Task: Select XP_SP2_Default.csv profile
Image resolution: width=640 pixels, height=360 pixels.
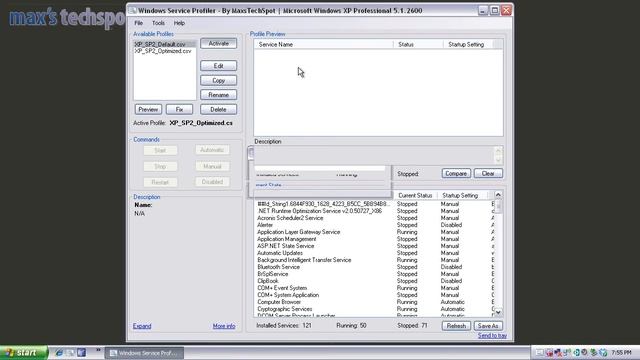Action: click(164, 44)
